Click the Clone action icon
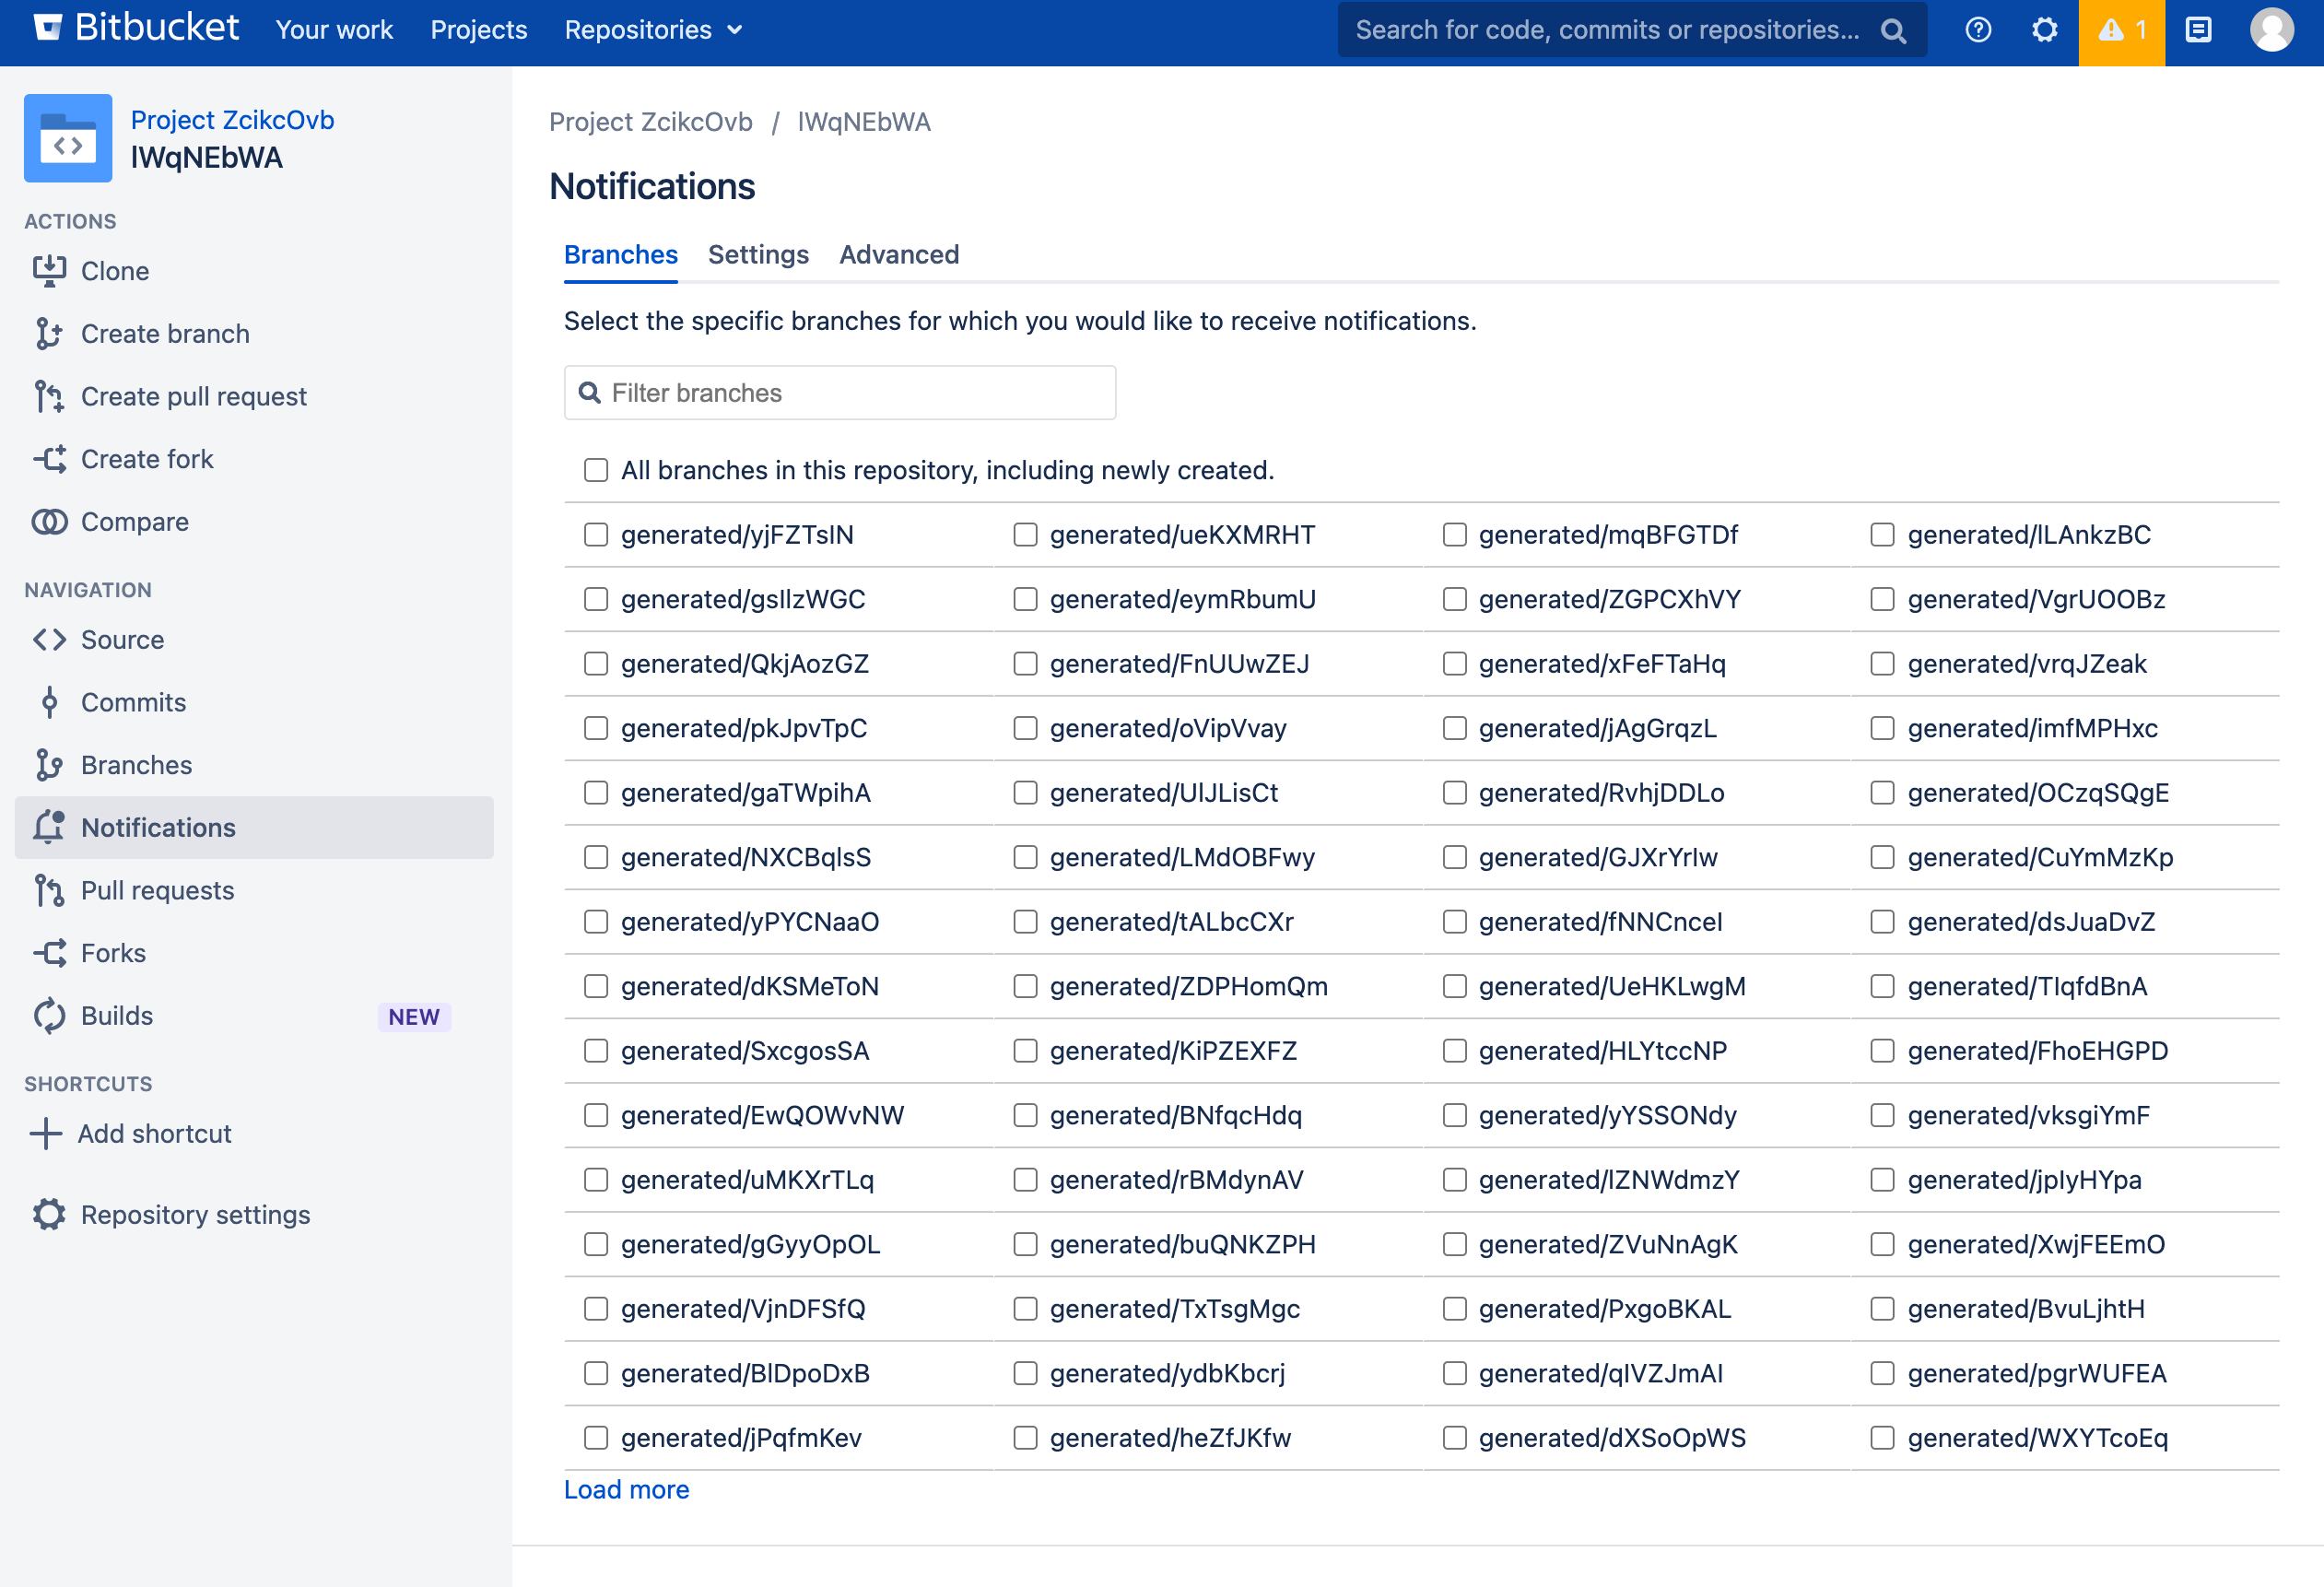The image size is (2324, 1587). [48, 270]
